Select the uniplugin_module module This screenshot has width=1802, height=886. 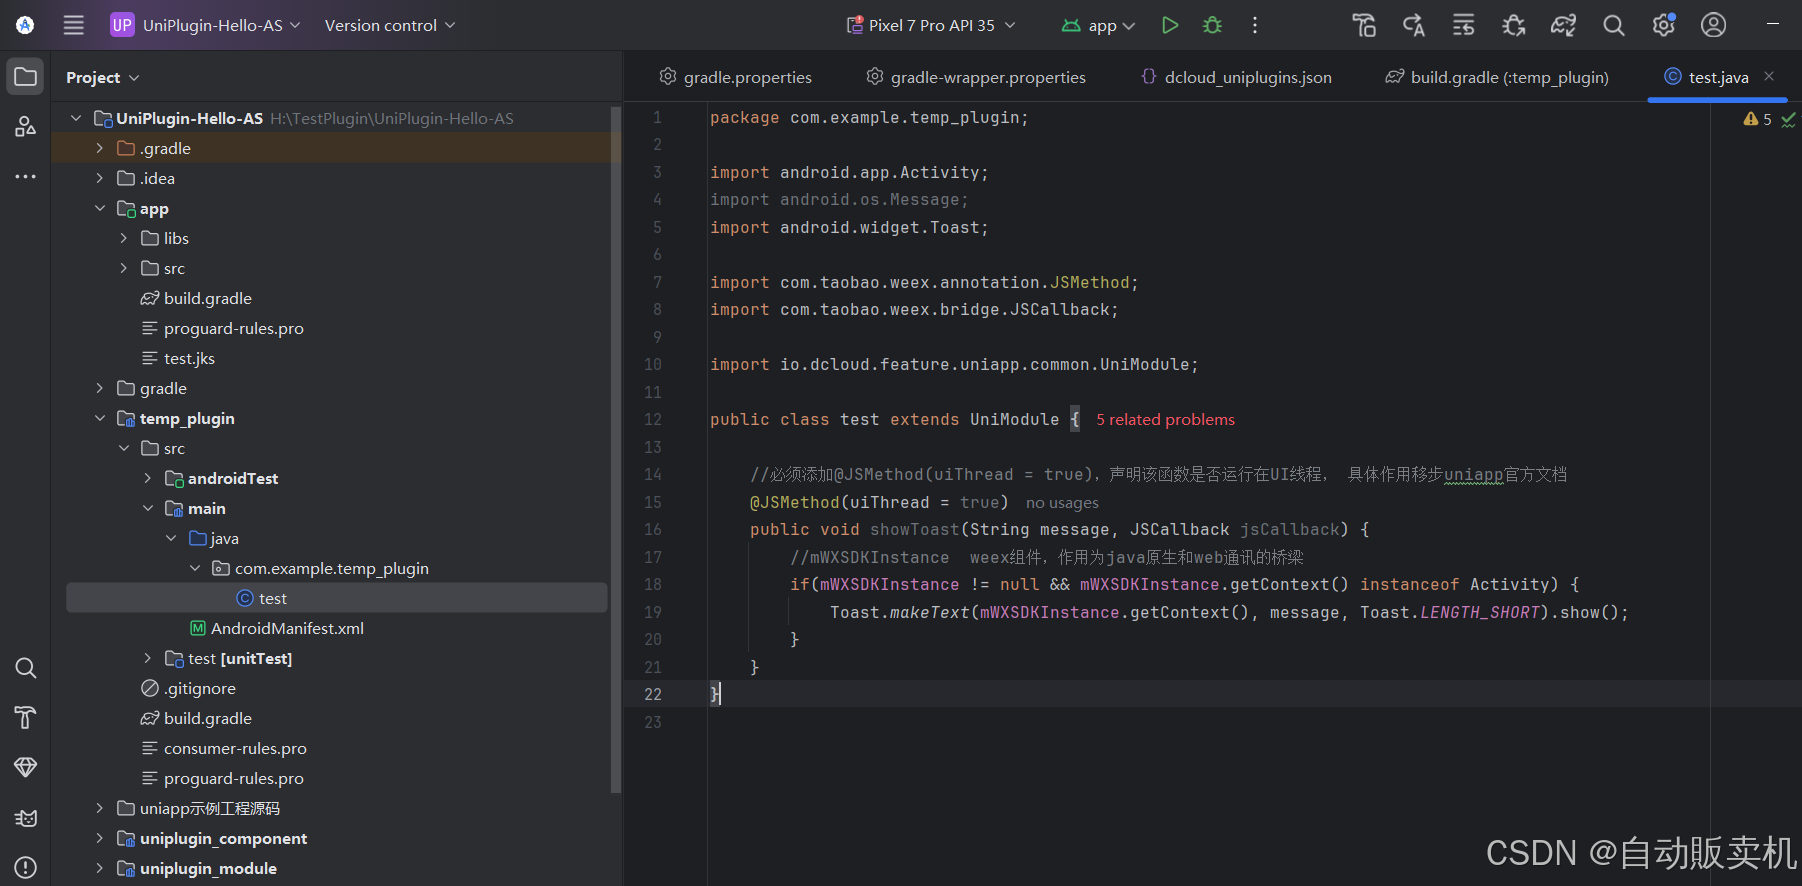pyautogui.click(x=208, y=868)
